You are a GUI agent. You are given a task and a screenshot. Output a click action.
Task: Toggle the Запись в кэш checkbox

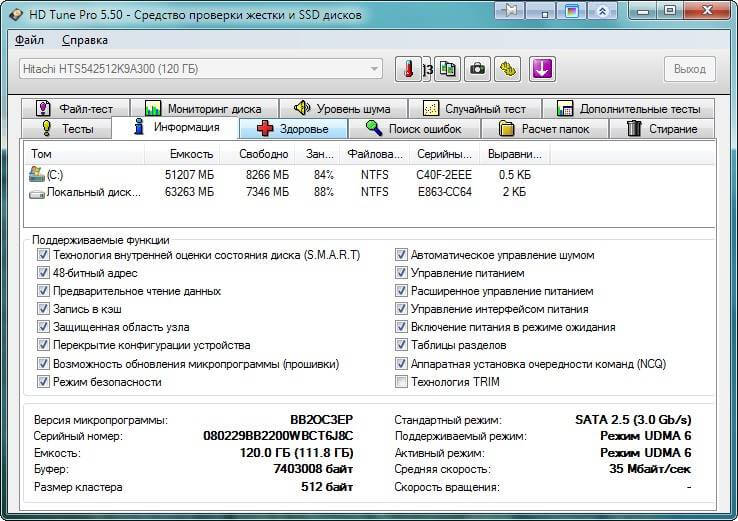pyautogui.click(x=43, y=309)
